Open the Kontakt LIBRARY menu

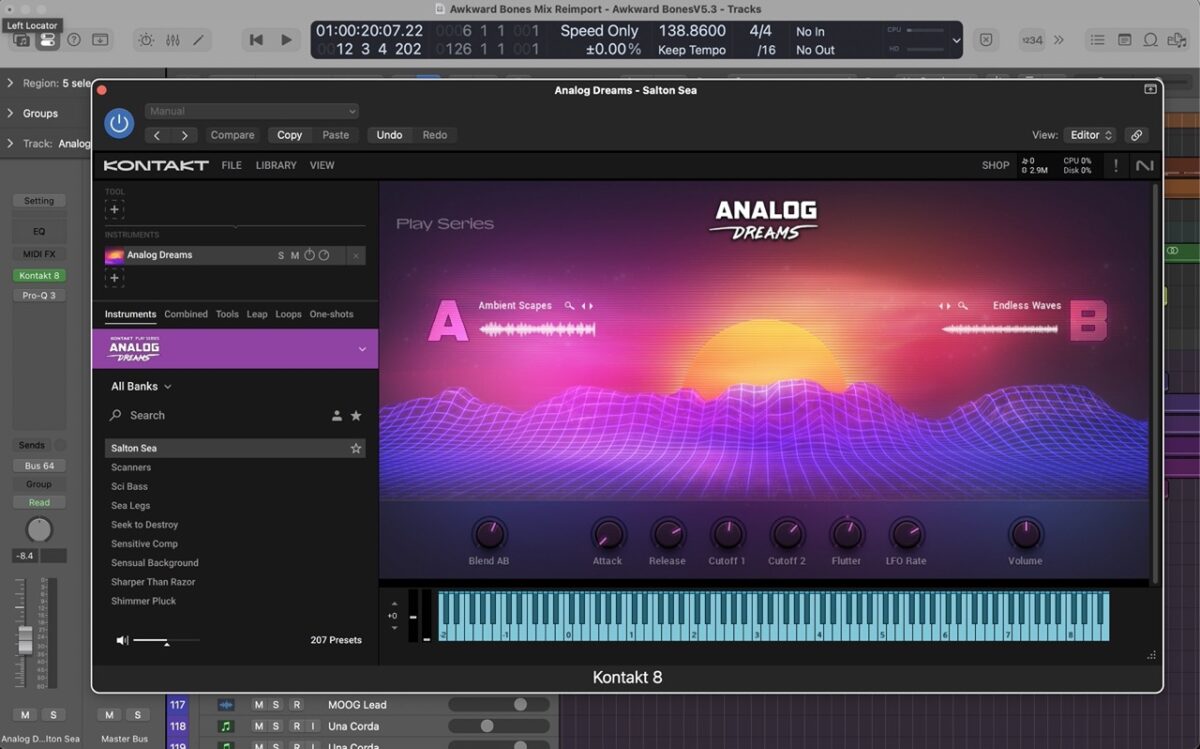[275, 166]
